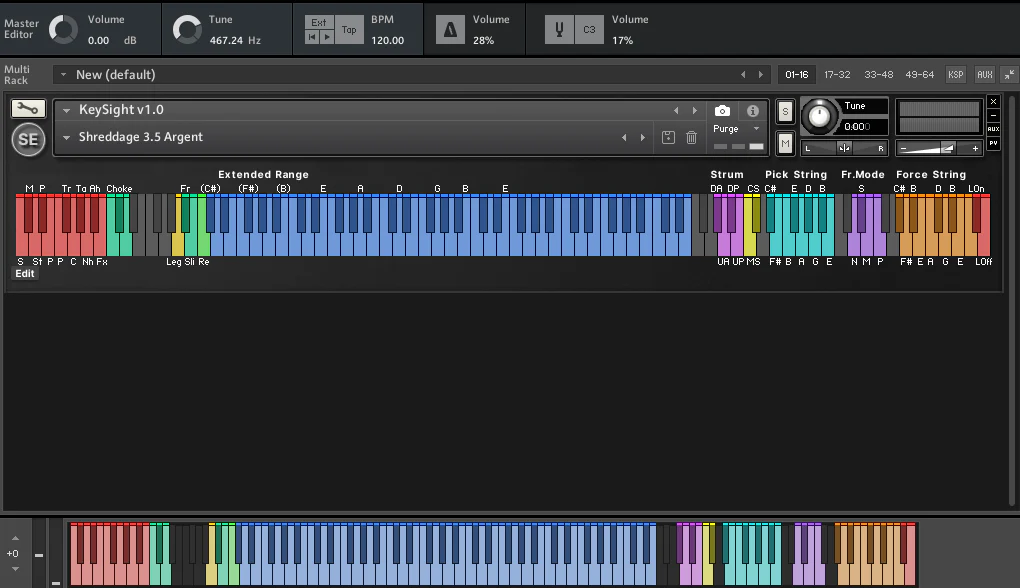Remove instrument with the X button

[x=993, y=102]
